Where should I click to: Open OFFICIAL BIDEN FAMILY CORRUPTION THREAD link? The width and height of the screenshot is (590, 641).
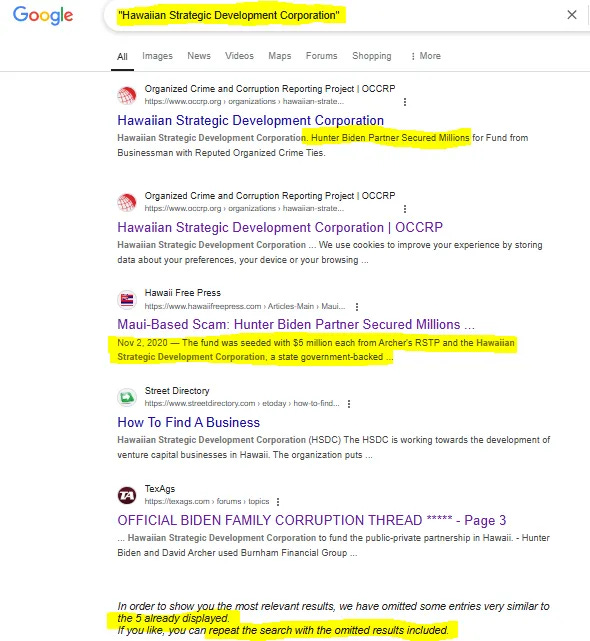[x=312, y=520]
